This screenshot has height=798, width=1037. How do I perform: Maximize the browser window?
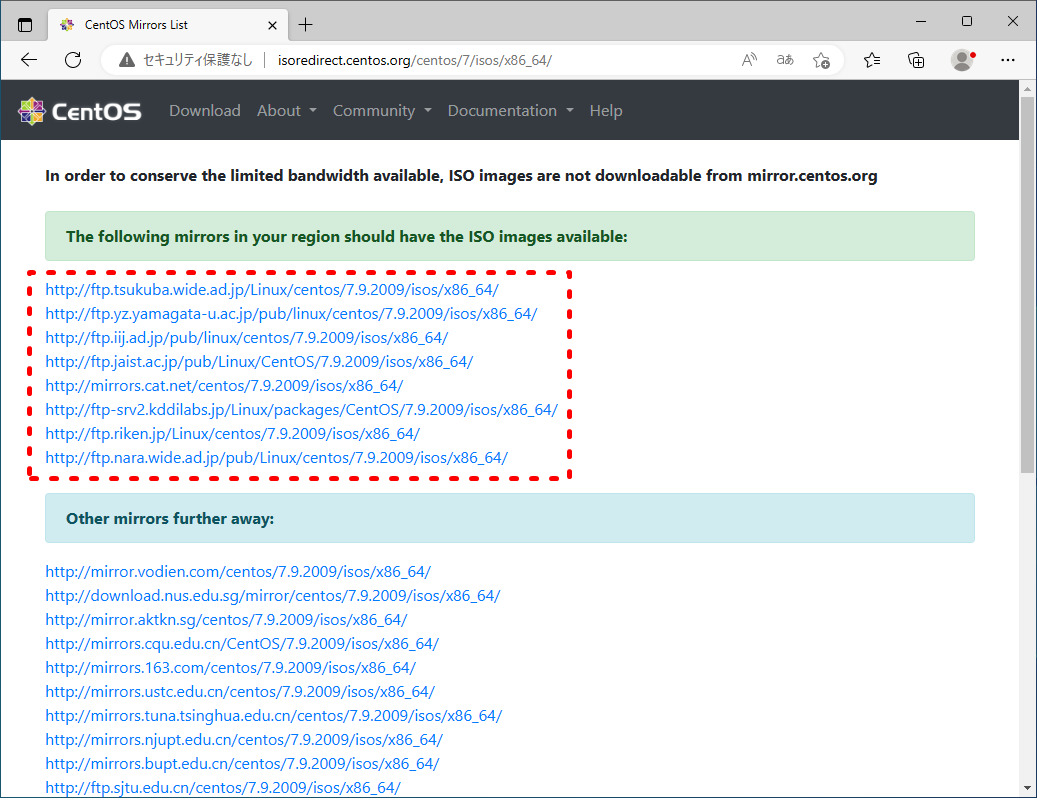[x=967, y=22]
